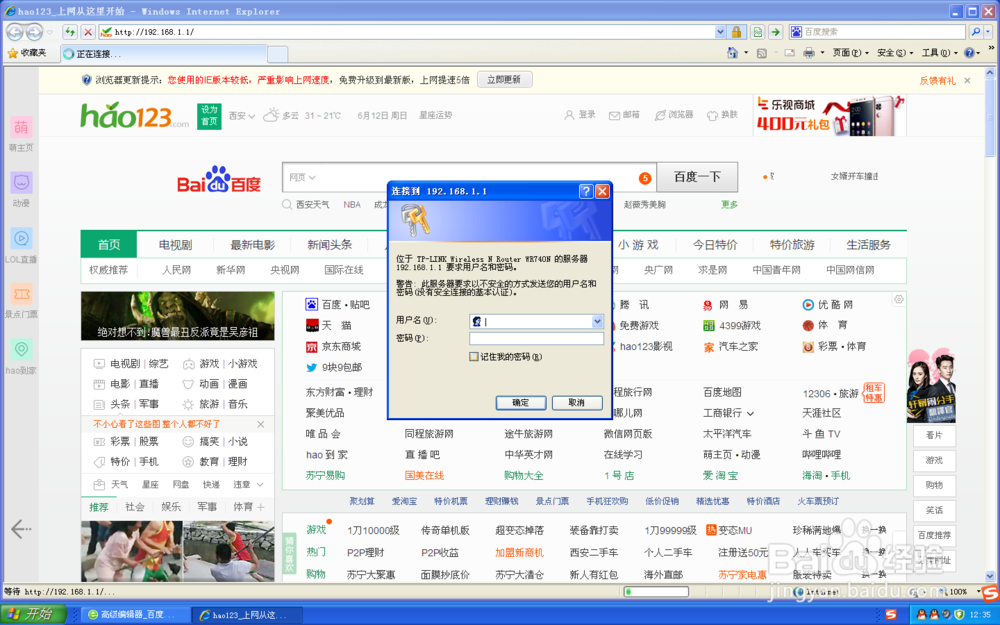
Task: Open the Favorites star button
Action: [x=27, y=53]
